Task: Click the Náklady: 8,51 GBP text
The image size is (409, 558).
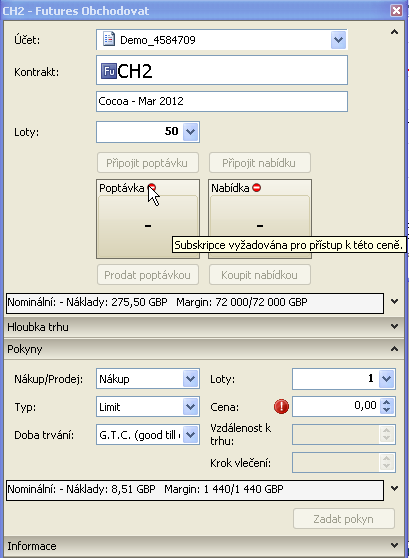Action: (x=111, y=489)
